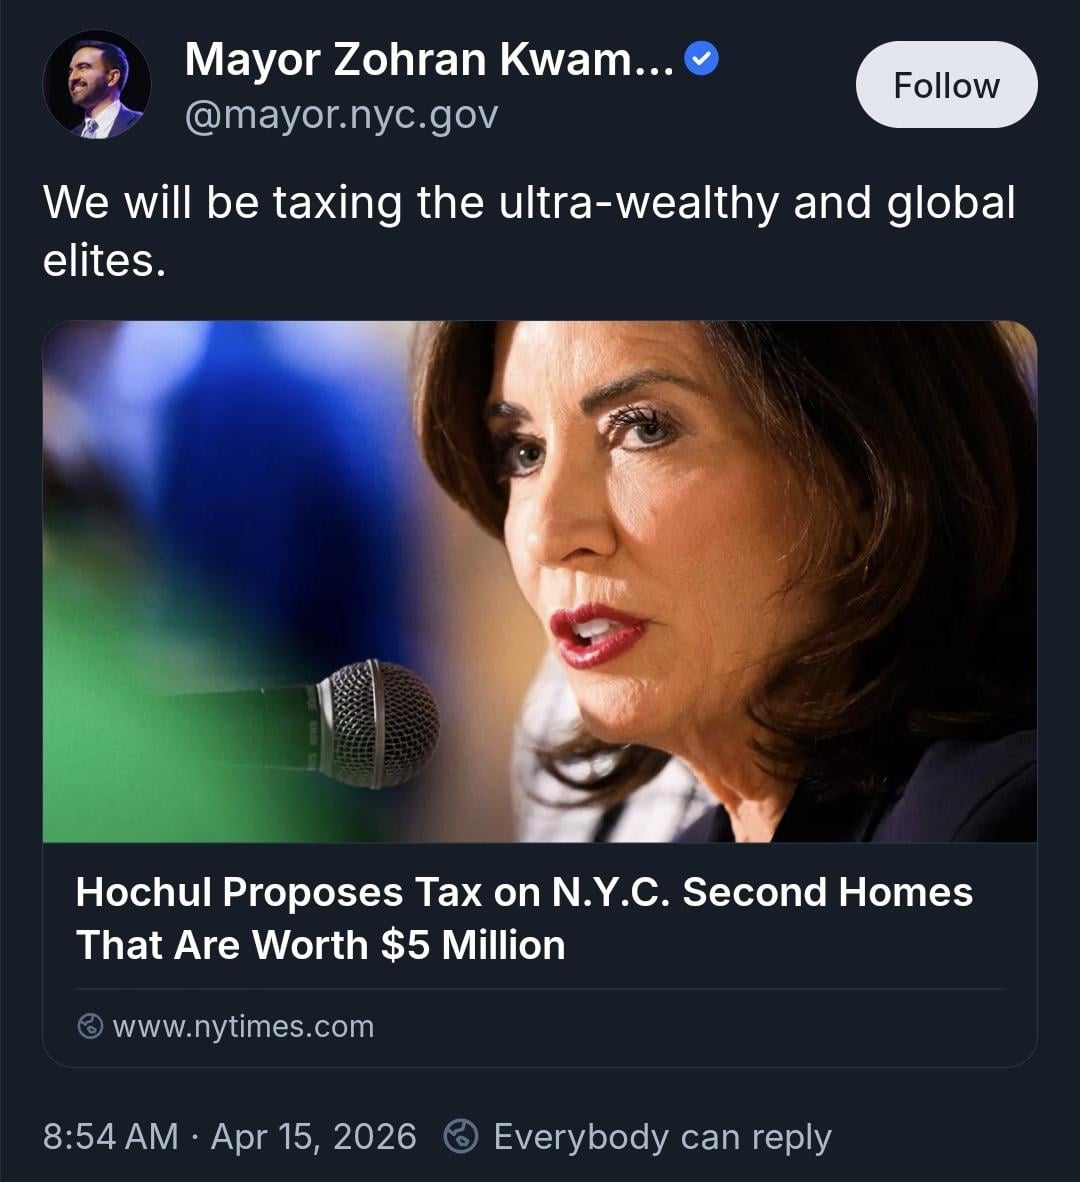
Task: Click the globe icon before Everybody can reply
Action: coord(461,1136)
